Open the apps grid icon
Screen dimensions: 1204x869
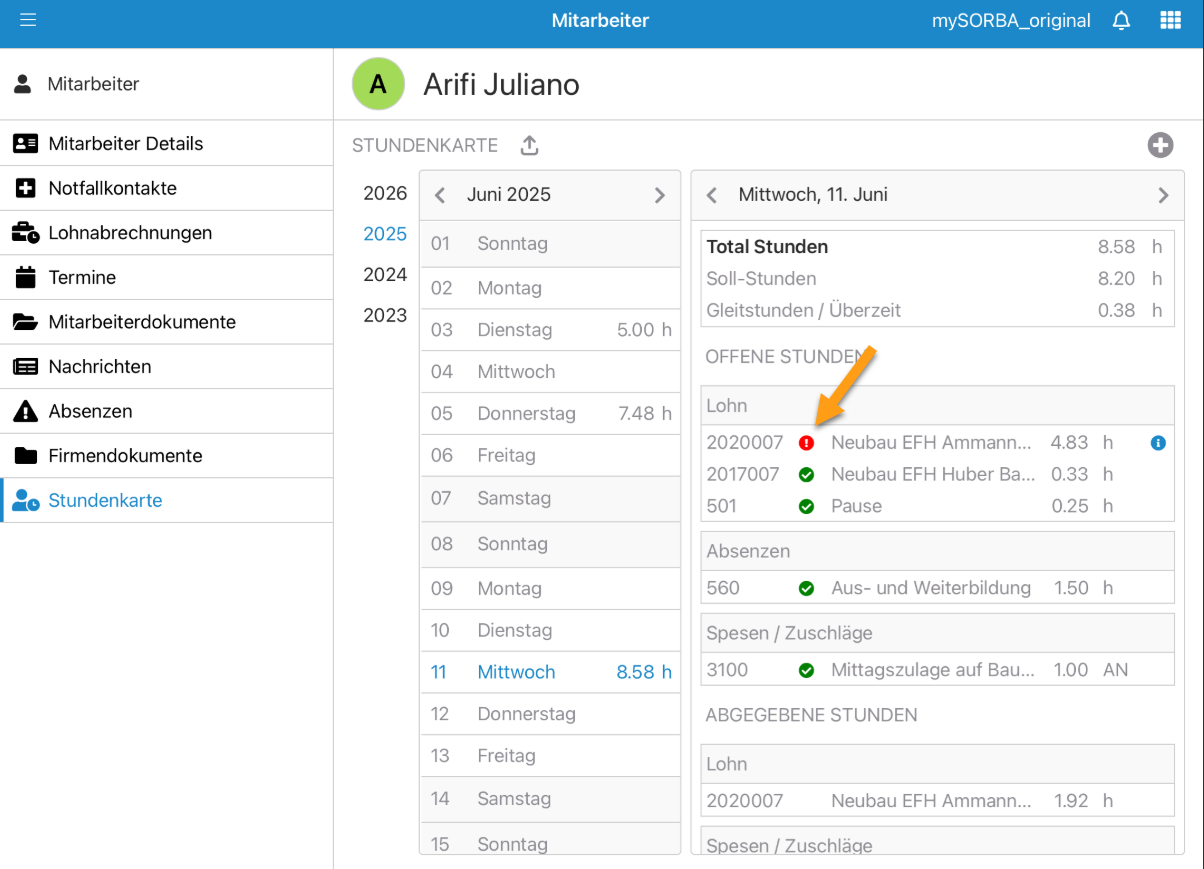(x=1169, y=20)
